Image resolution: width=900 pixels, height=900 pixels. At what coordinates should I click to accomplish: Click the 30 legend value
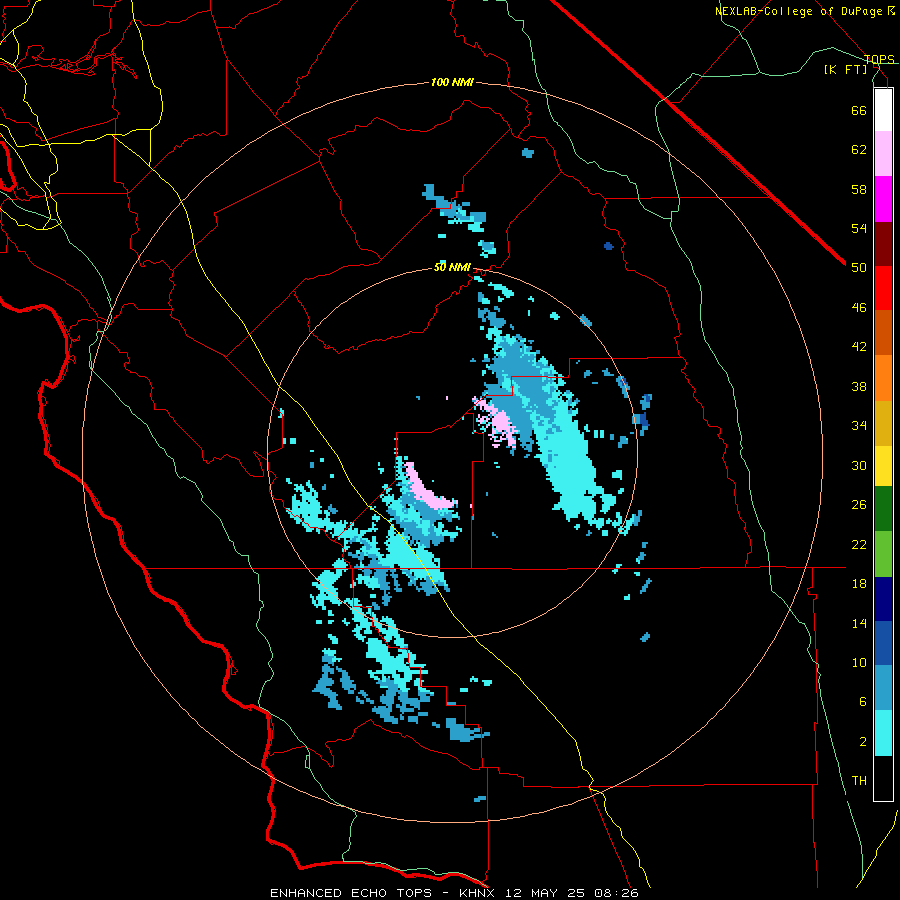tap(859, 465)
